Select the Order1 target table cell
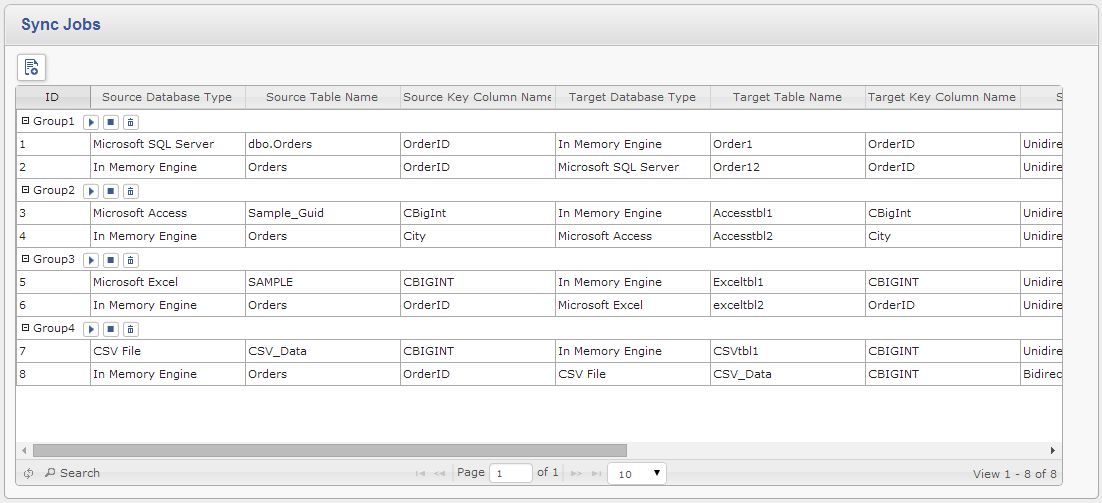Image resolution: width=1102 pixels, height=503 pixels. click(788, 144)
